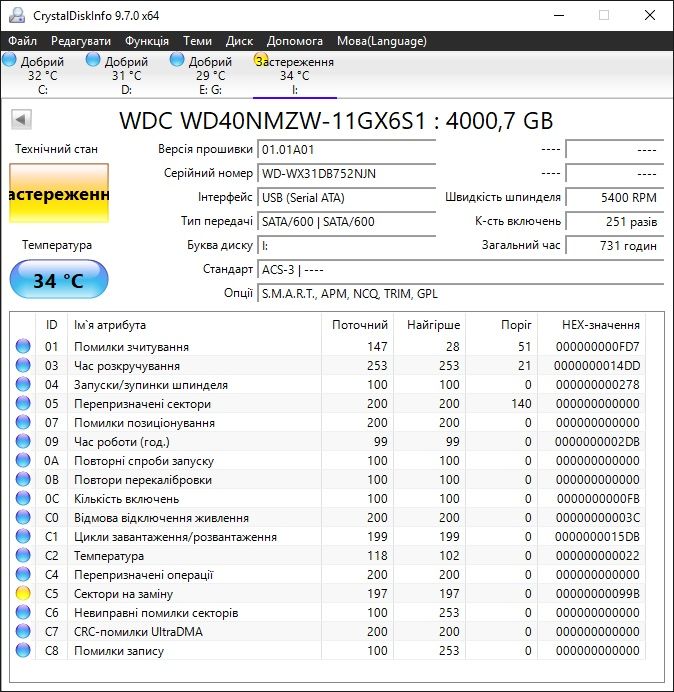
Task: Click the previous disk arrow button
Action: tap(21, 119)
